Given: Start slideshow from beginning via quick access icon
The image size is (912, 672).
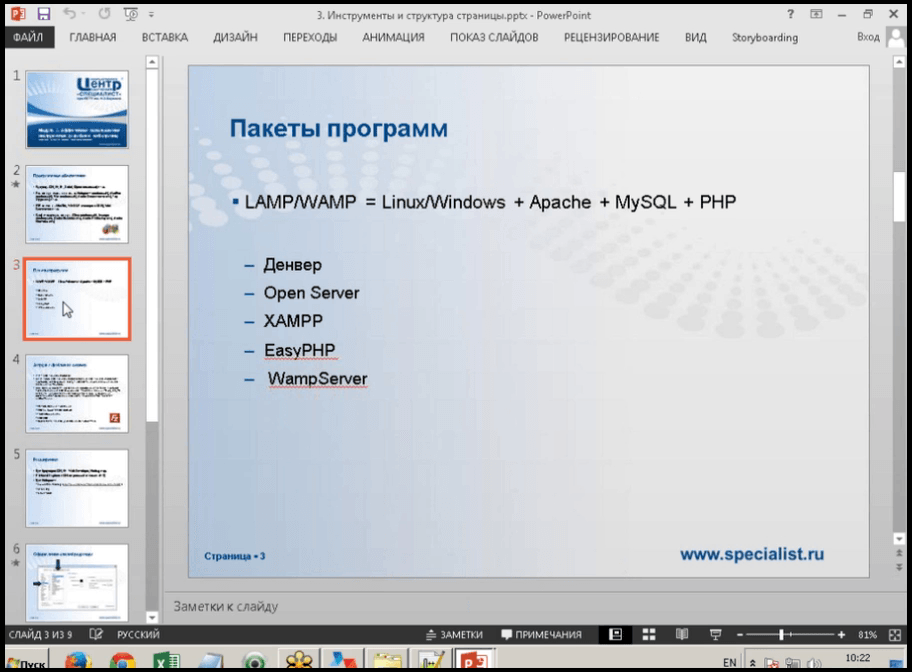Looking at the screenshot, I should 131,14.
